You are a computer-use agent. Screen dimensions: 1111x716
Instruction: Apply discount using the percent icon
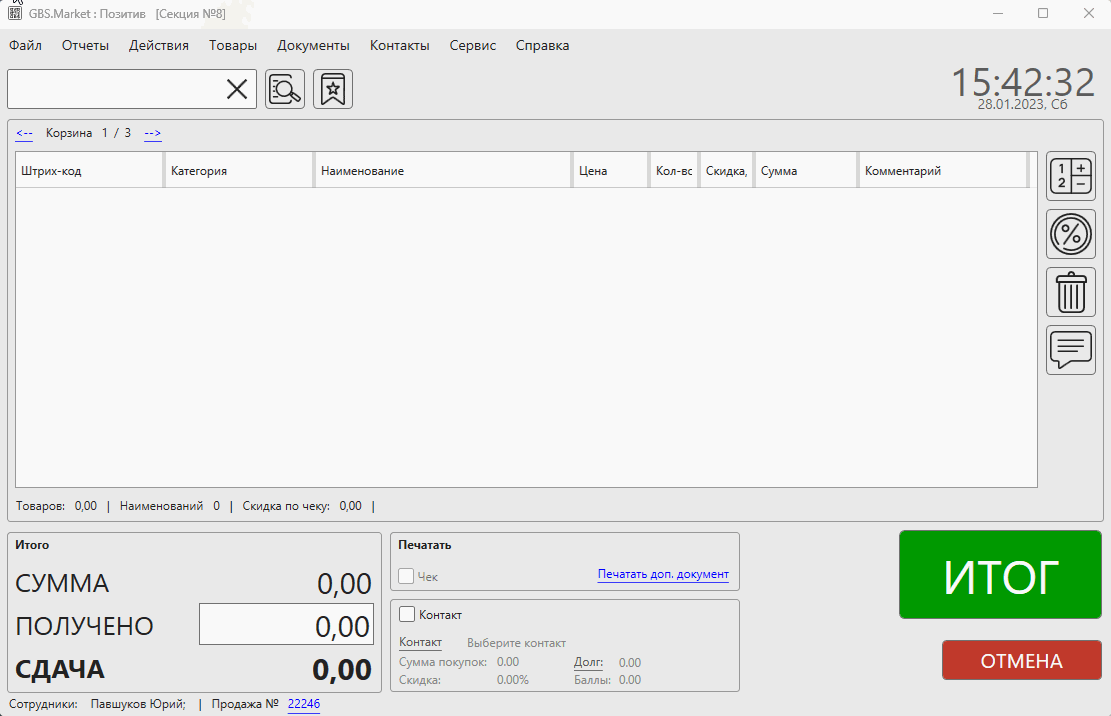(x=1070, y=235)
